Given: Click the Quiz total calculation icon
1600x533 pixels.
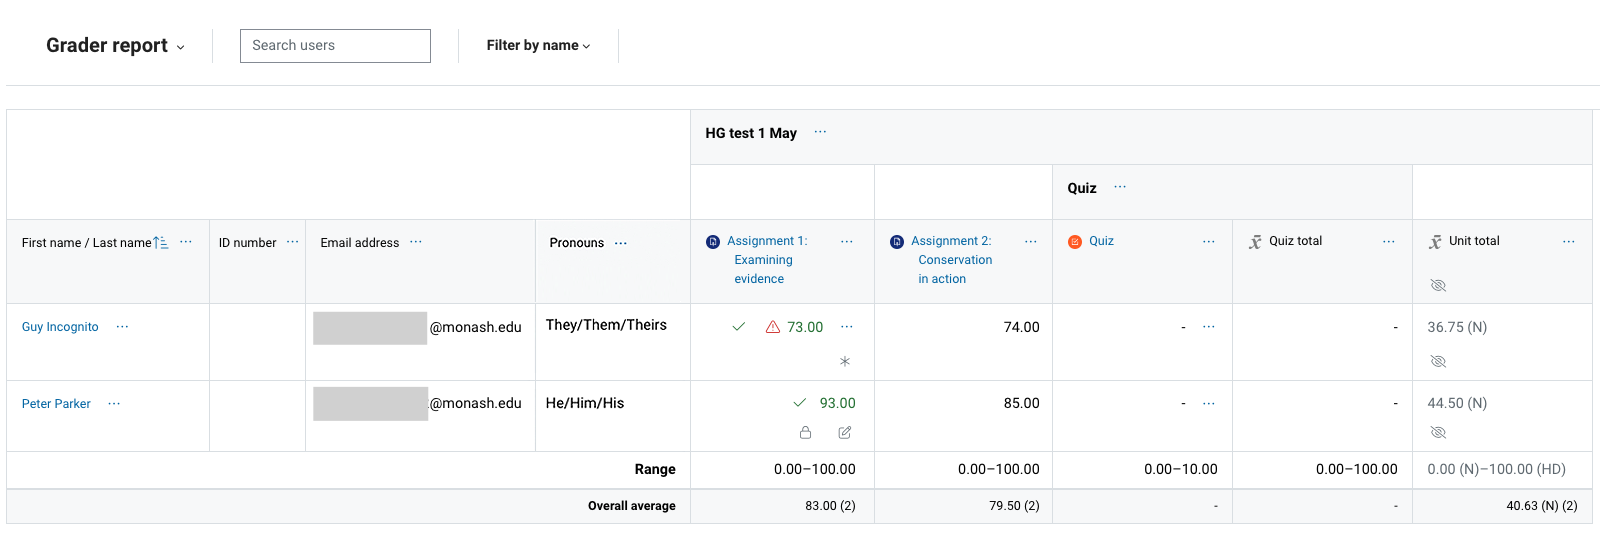Looking at the screenshot, I should coord(1255,242).
